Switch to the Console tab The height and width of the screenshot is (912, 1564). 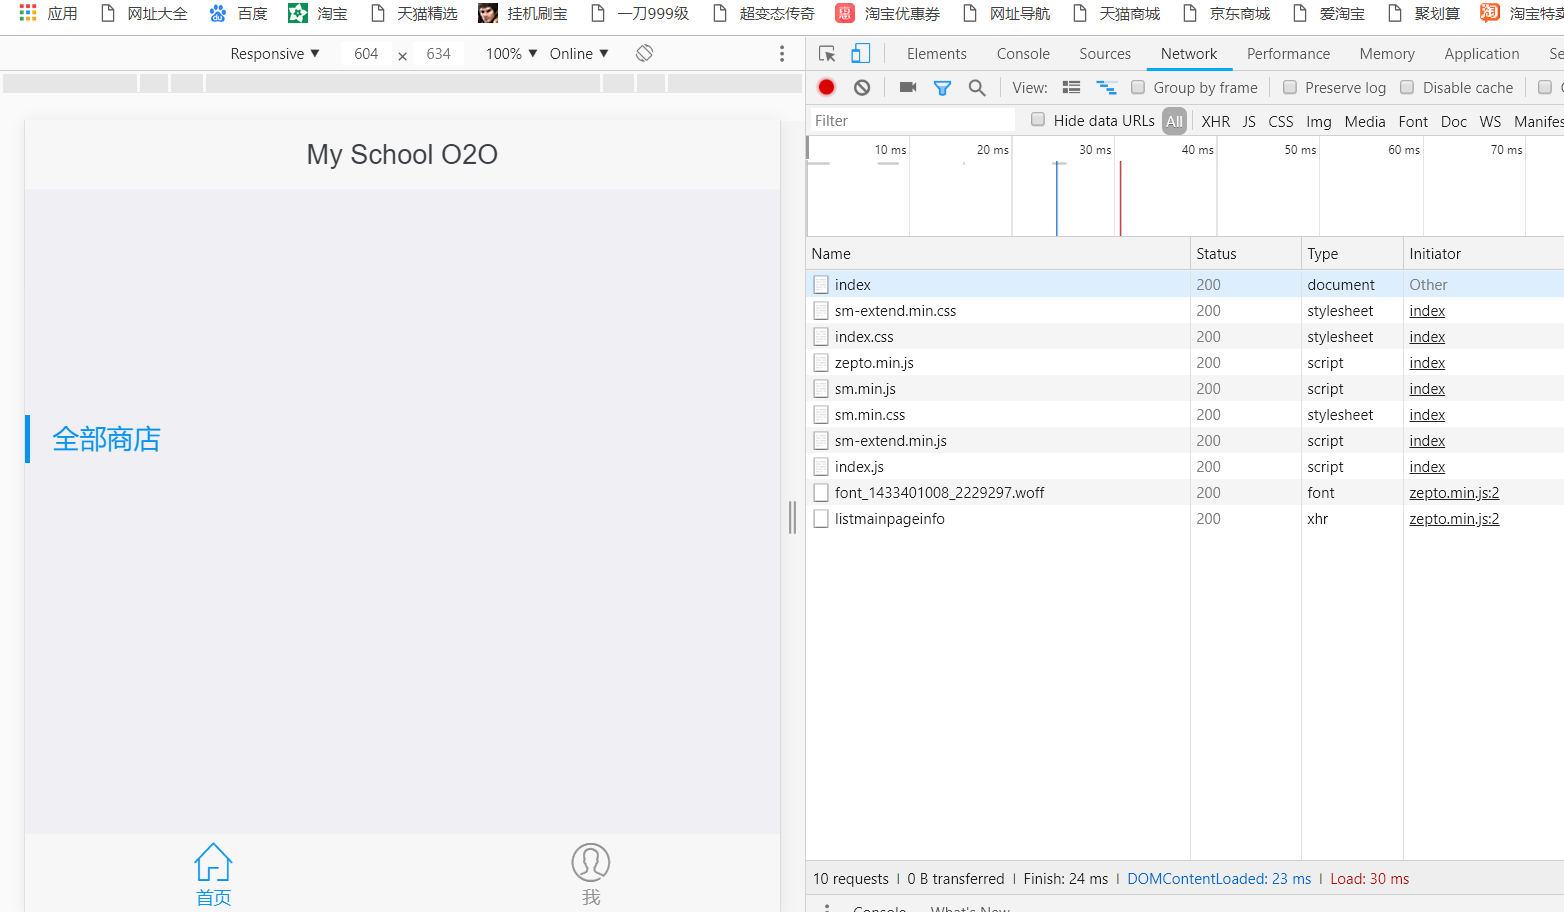point(1023,54)
